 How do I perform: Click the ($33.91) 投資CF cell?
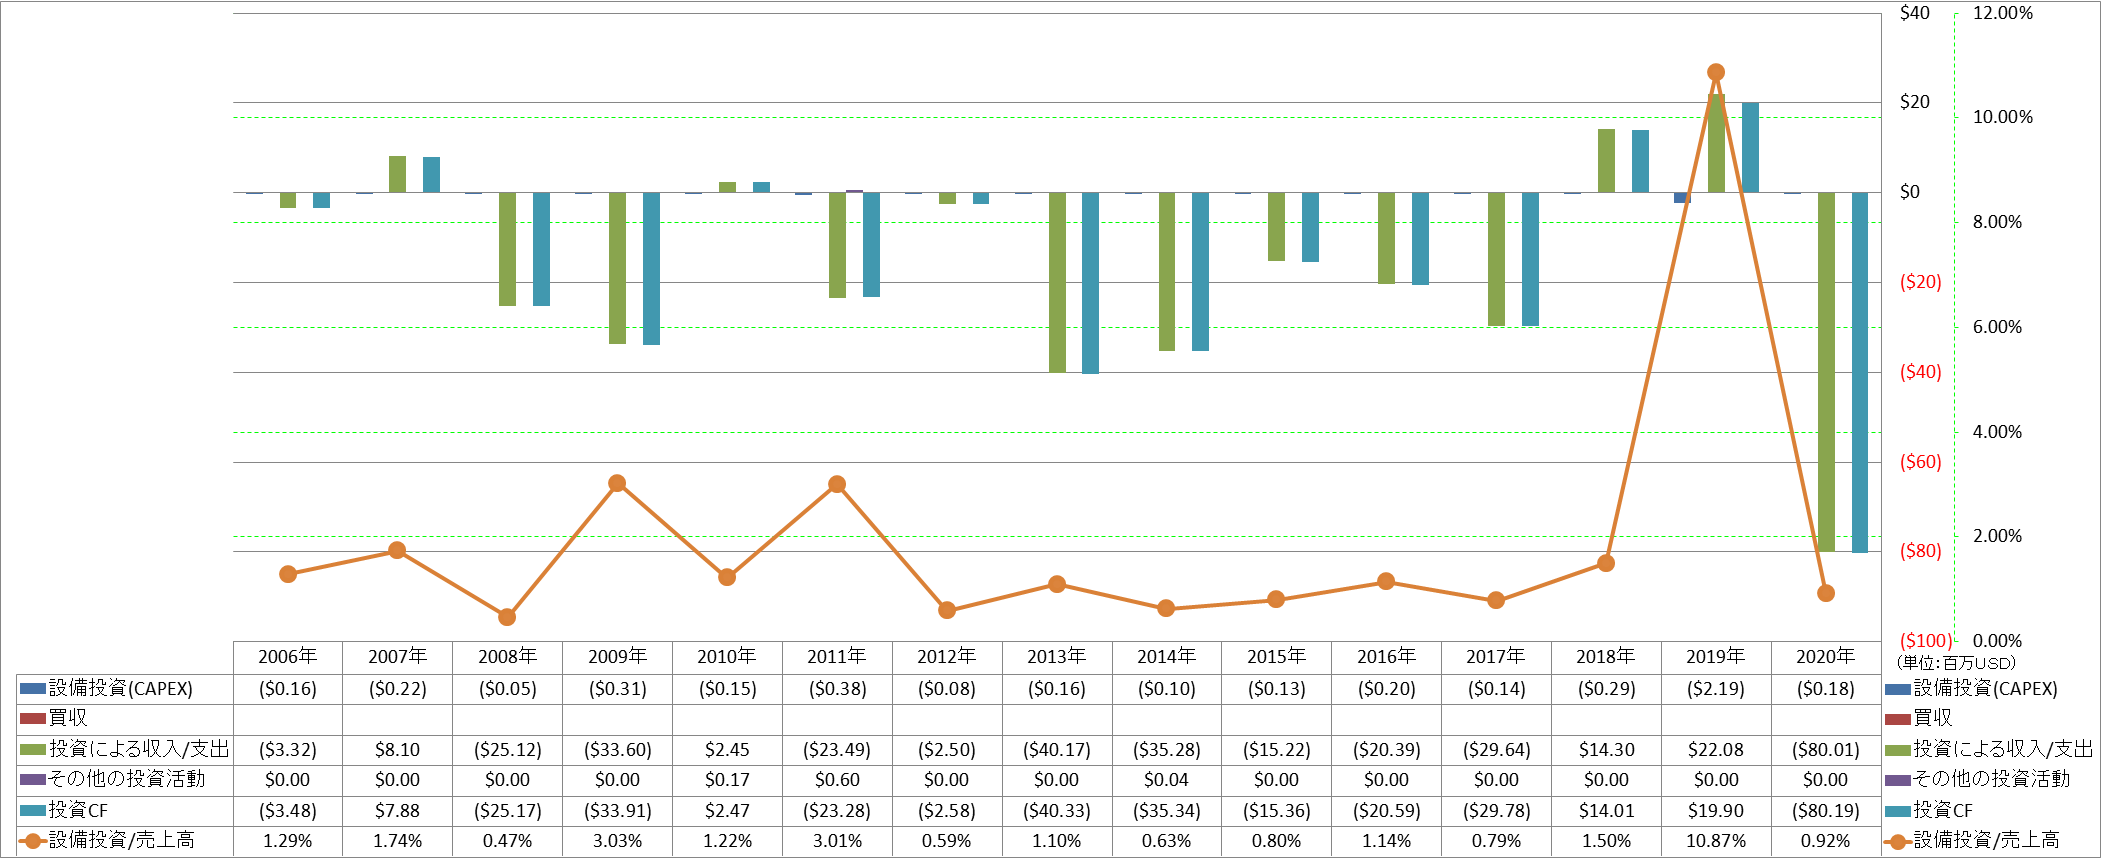(x=617, y=811)
